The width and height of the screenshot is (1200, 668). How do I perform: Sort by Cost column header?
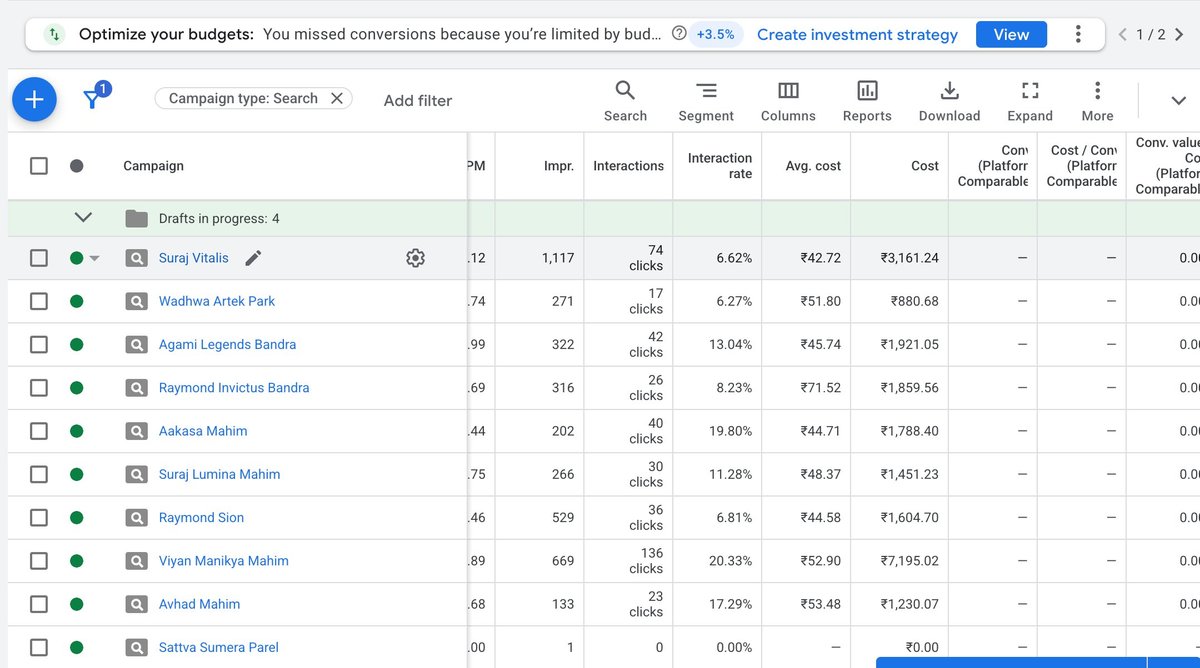925,166
